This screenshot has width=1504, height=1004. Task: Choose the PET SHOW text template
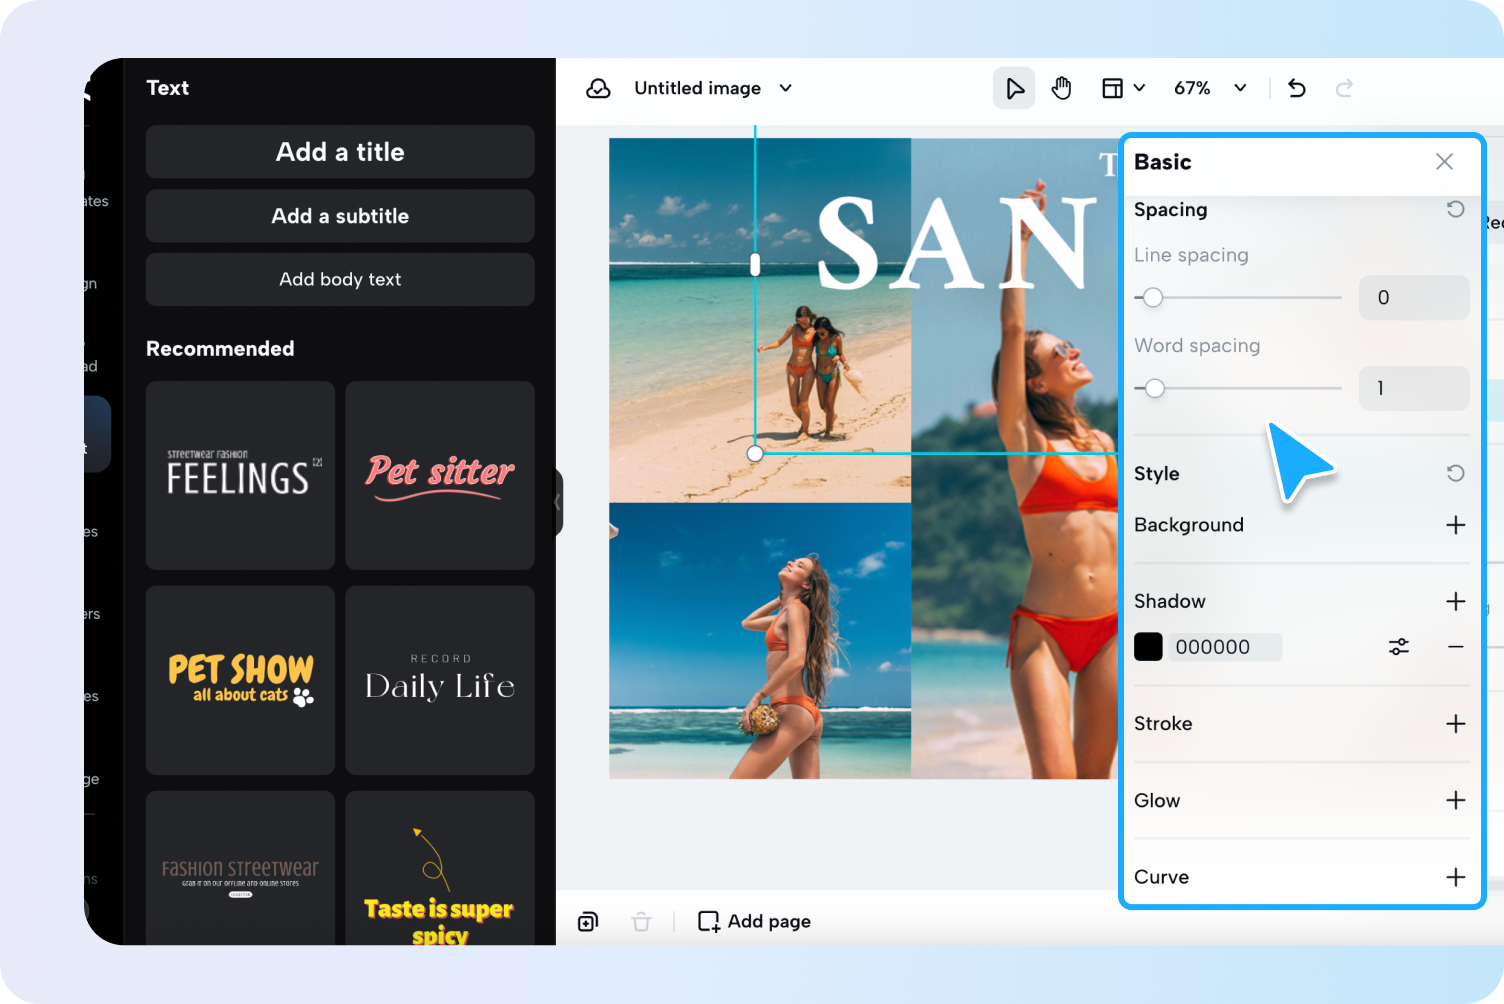coord(240,680)
